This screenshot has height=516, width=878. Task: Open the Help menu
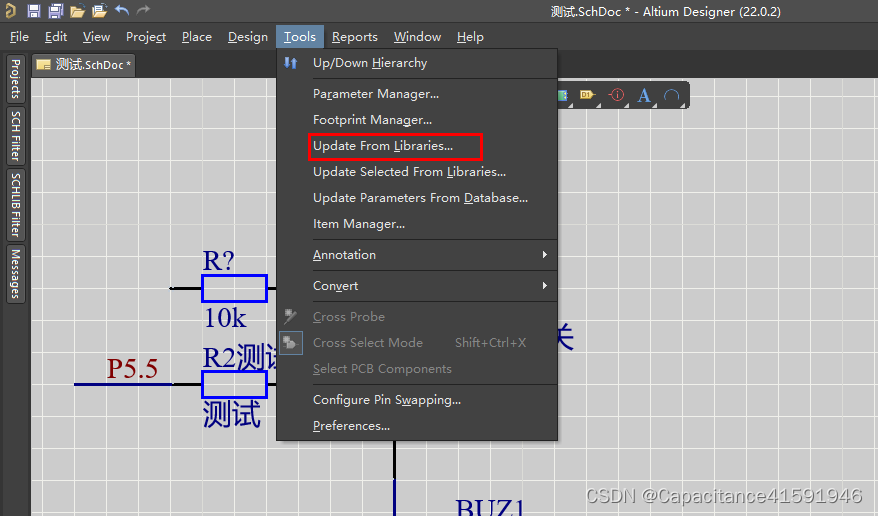coord(470,37)
